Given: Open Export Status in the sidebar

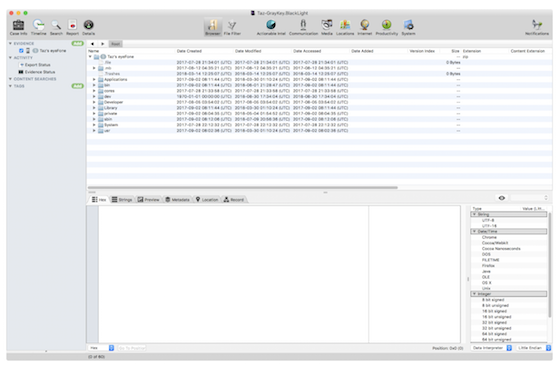Looking at the screenshot, I should coord(35,65).
